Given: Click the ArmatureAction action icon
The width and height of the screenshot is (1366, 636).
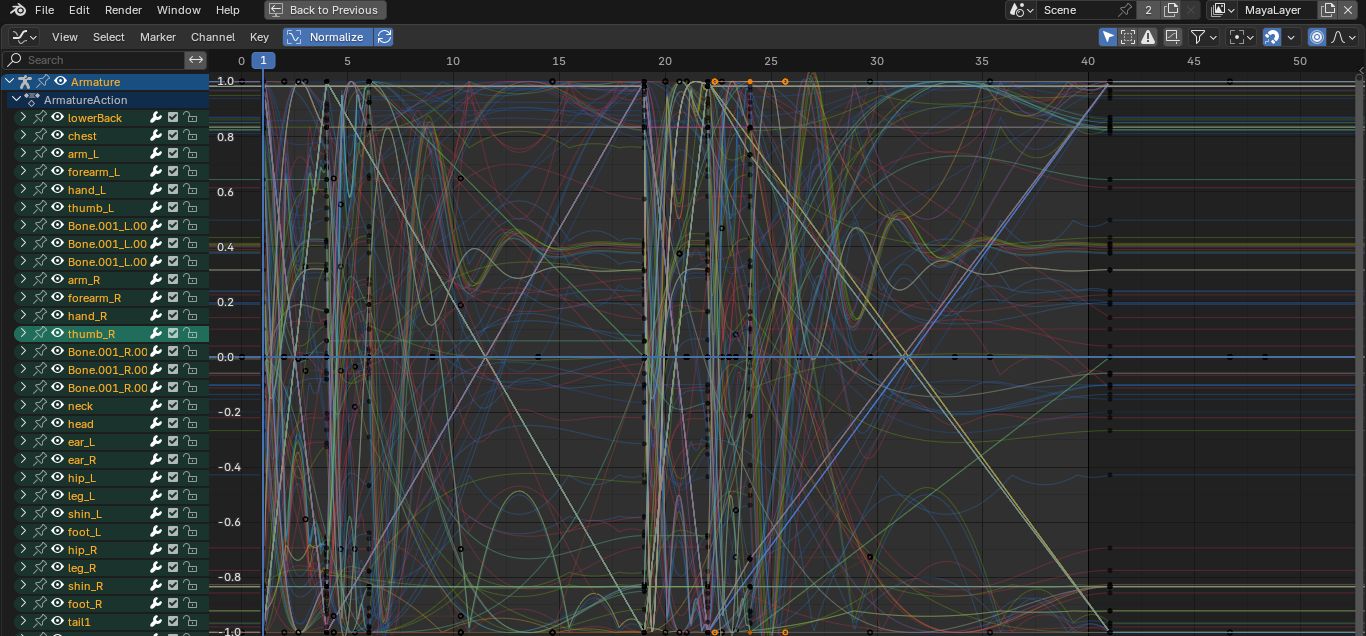Looking at the screenshot, I should click(32, 100).
